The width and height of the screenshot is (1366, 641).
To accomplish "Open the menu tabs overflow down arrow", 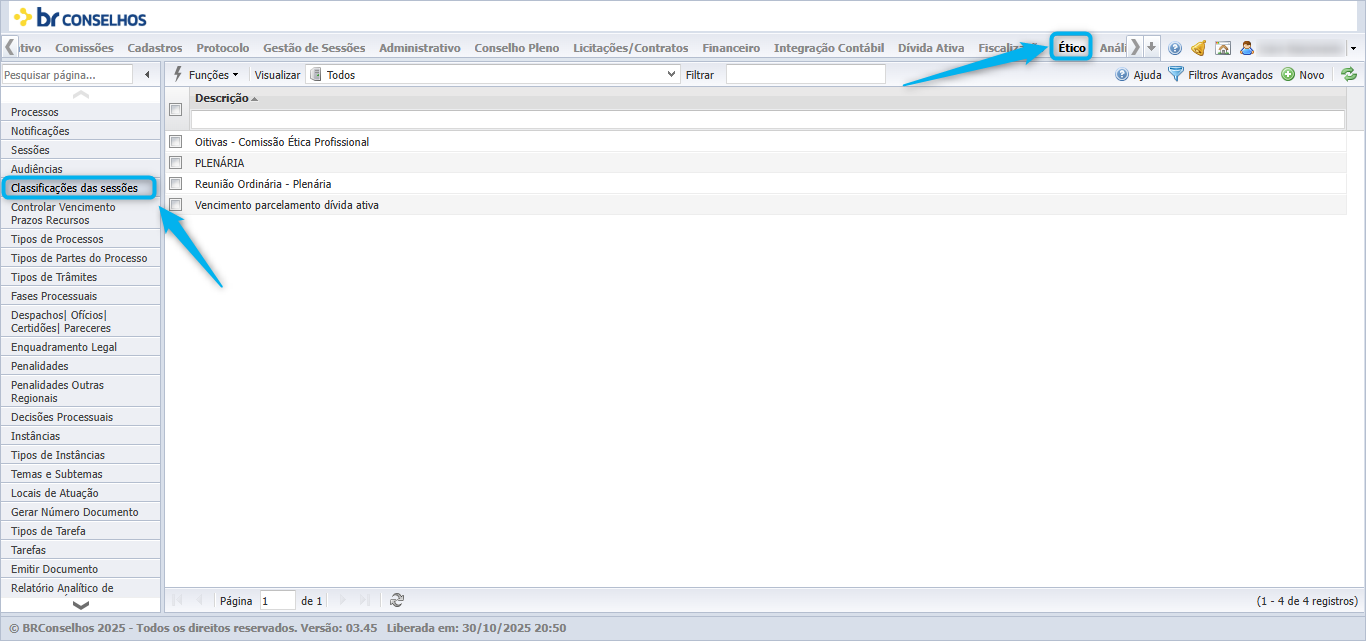I will (x=1152, y=47).
